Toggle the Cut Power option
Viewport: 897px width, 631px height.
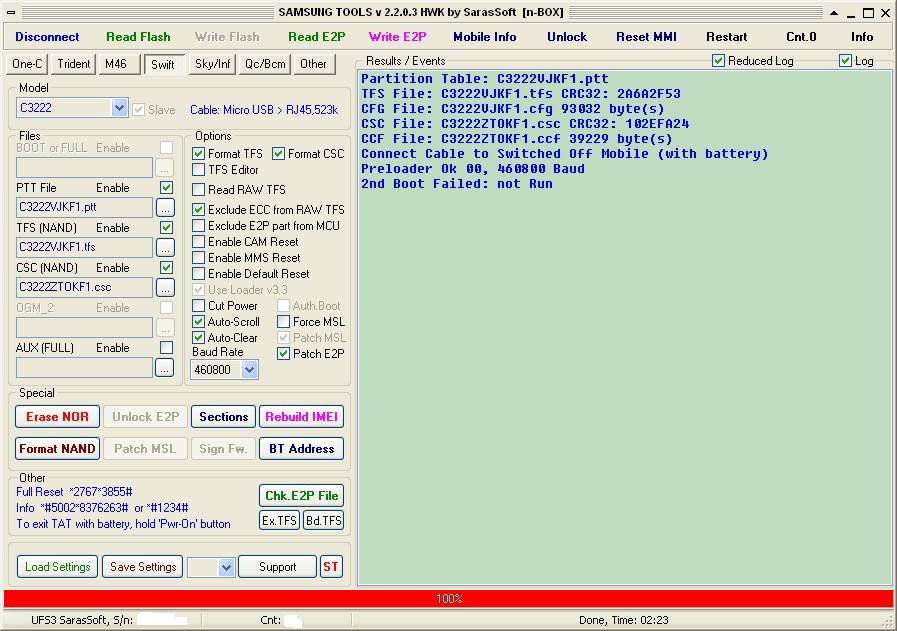(199, 306)
